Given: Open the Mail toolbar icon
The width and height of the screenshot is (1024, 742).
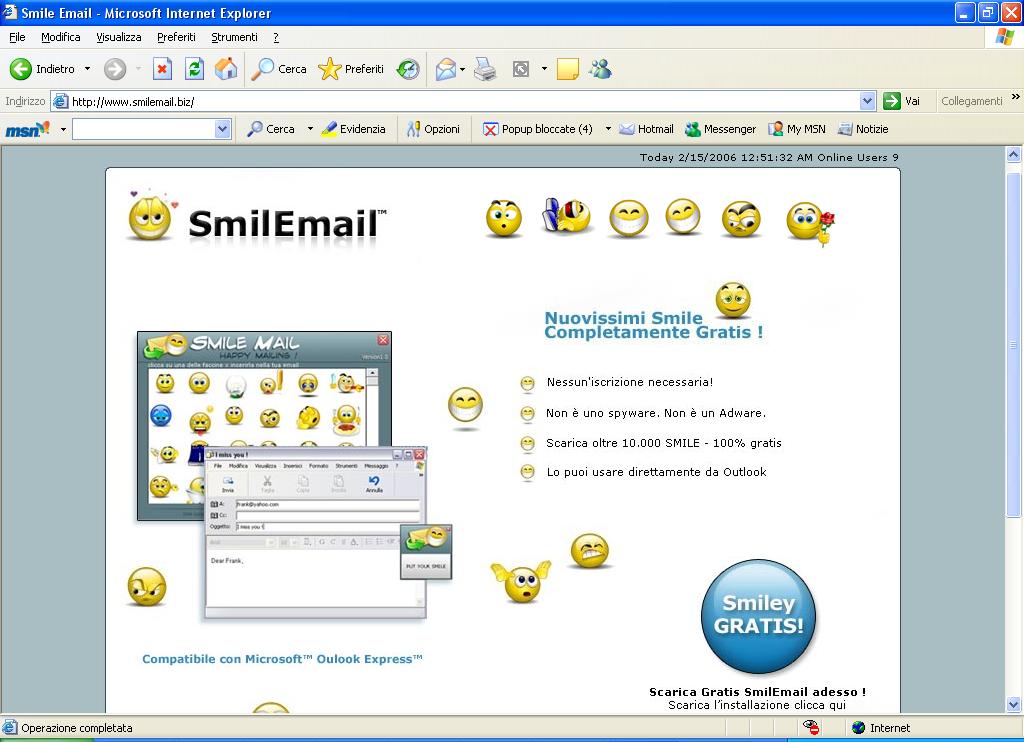Looking at the screenshot, I should click(445, 69).
